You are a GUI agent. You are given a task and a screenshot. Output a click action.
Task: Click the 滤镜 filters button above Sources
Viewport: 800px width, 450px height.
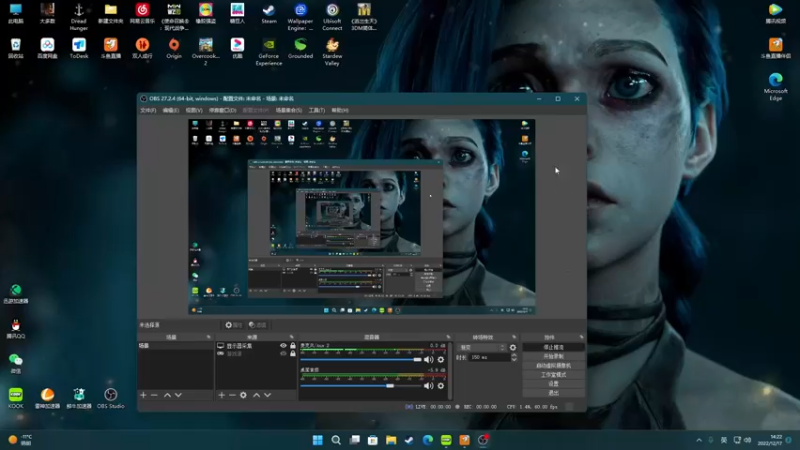tap(258, 325)
